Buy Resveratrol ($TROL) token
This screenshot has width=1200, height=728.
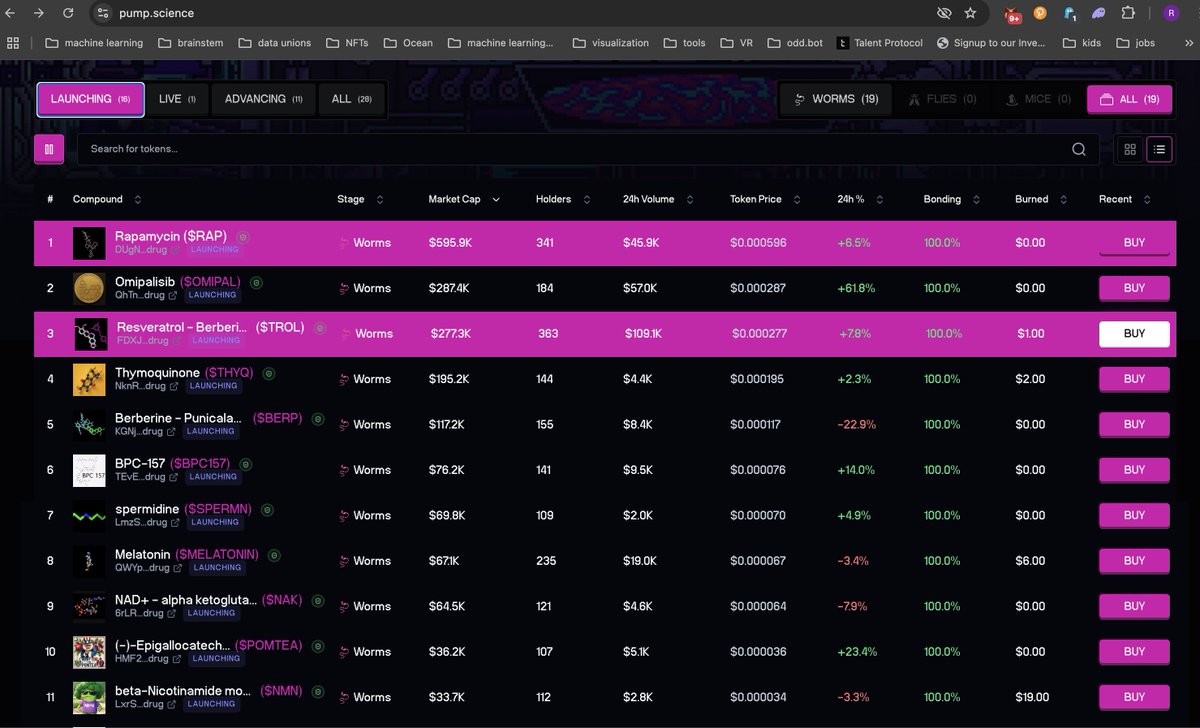(x=1134, y=334)
